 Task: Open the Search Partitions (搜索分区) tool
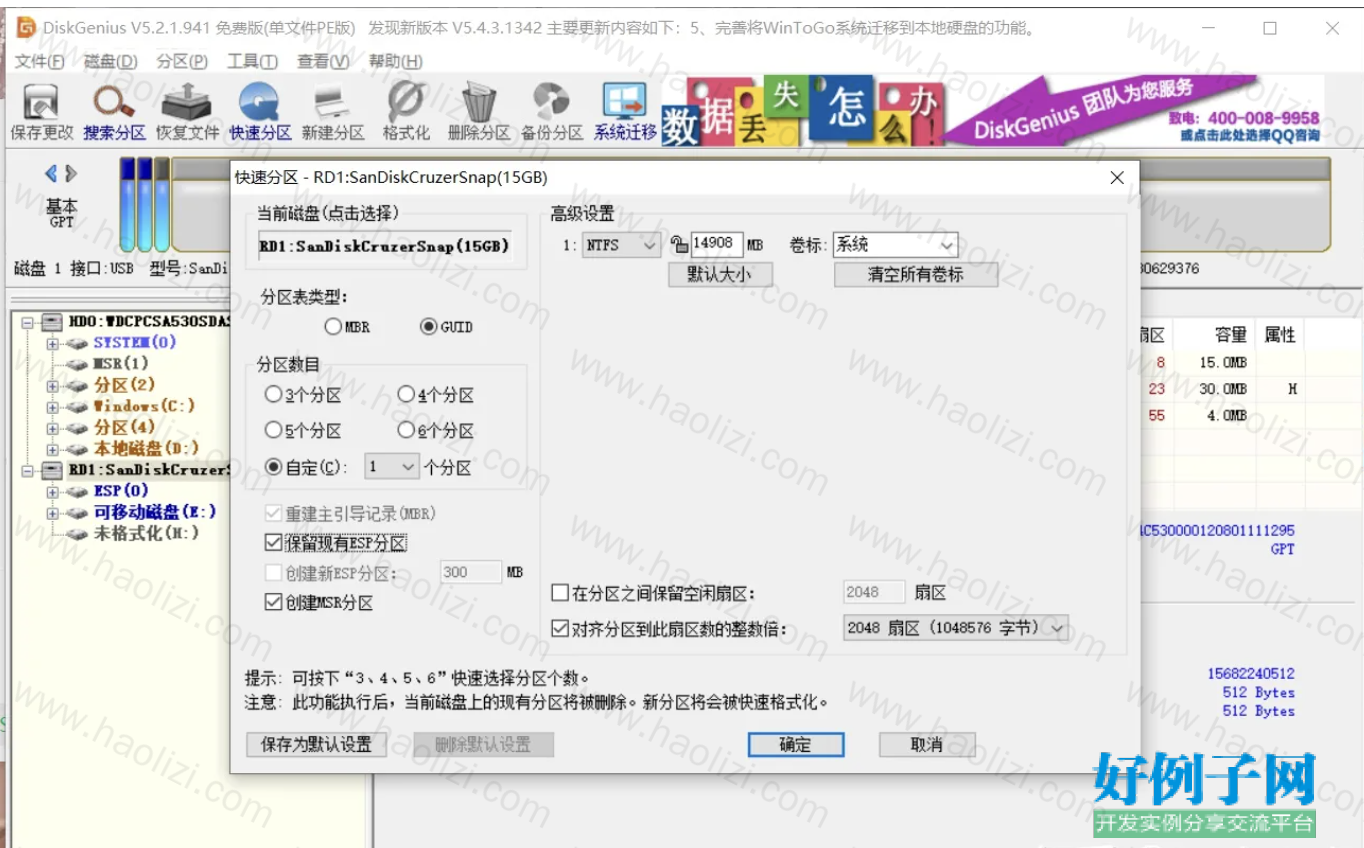tap(114, 111)
